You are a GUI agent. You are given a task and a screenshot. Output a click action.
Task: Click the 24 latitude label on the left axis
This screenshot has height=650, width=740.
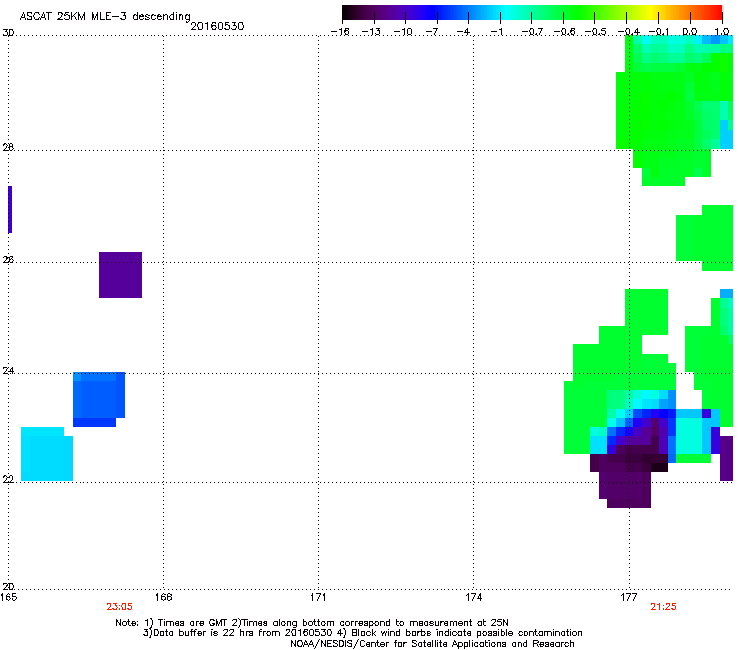click(8, 371)
